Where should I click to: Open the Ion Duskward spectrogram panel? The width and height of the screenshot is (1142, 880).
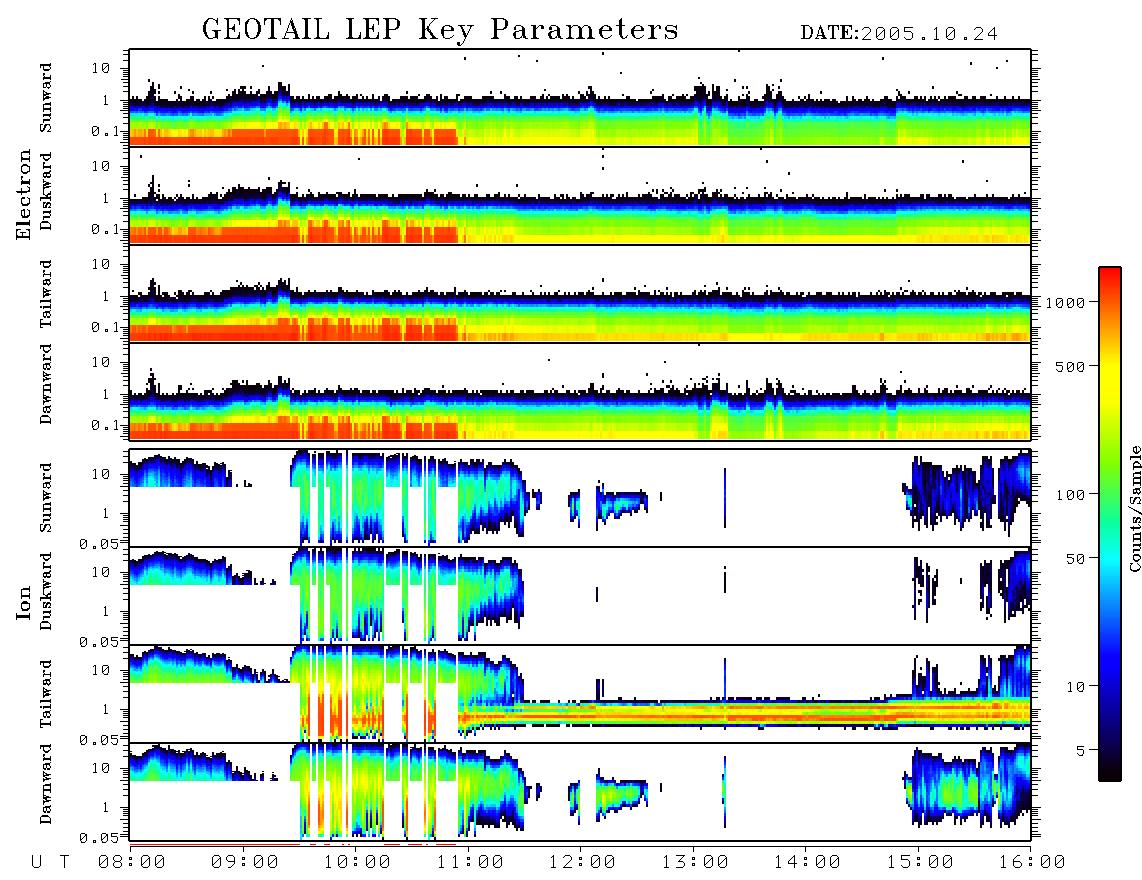(x=580, y=595)
